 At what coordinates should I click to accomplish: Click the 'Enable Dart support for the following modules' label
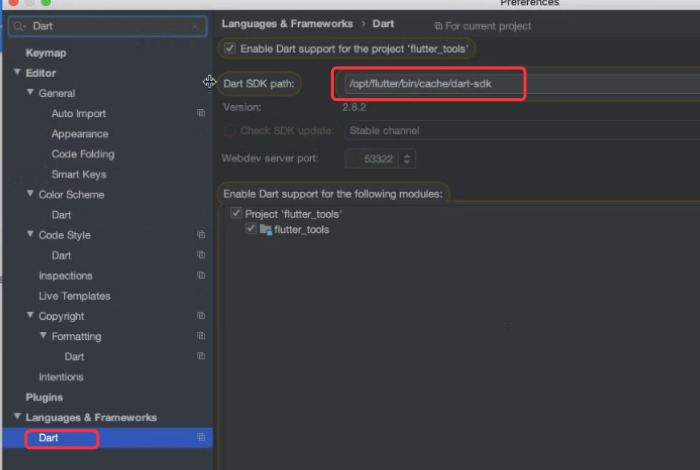coord(333,194)
